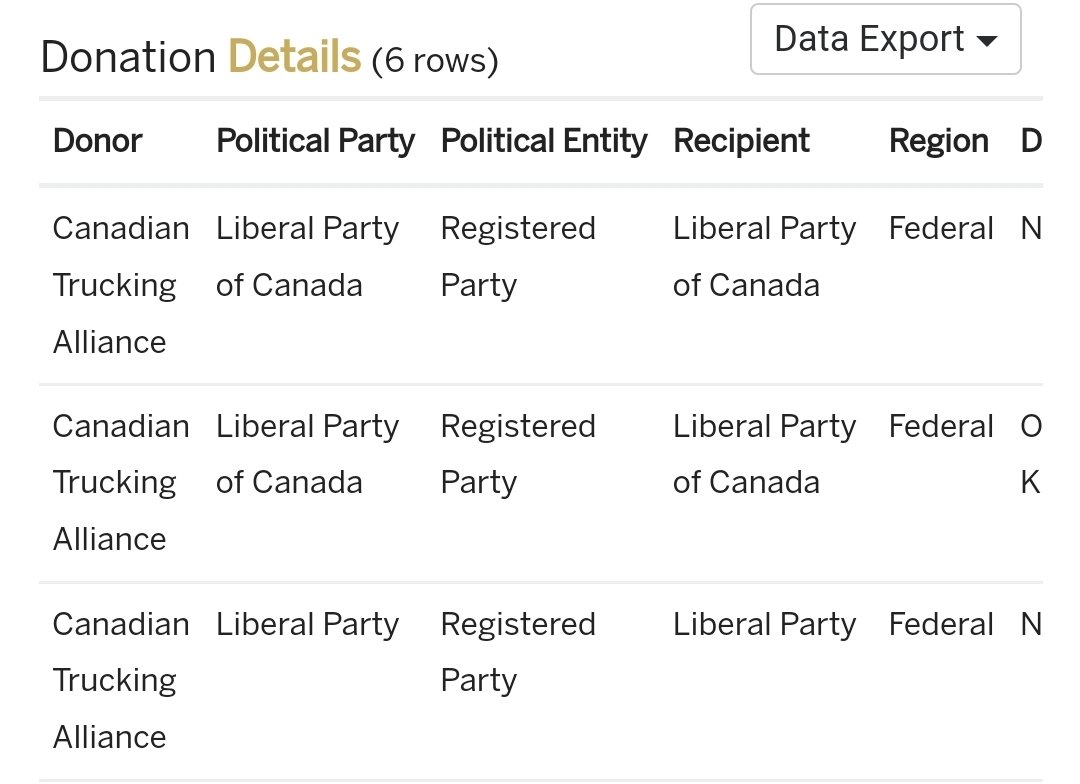
Task: Select third row Canadian Trucking Alliance donor
Action: pyautogui.click(x=120, y=680)
